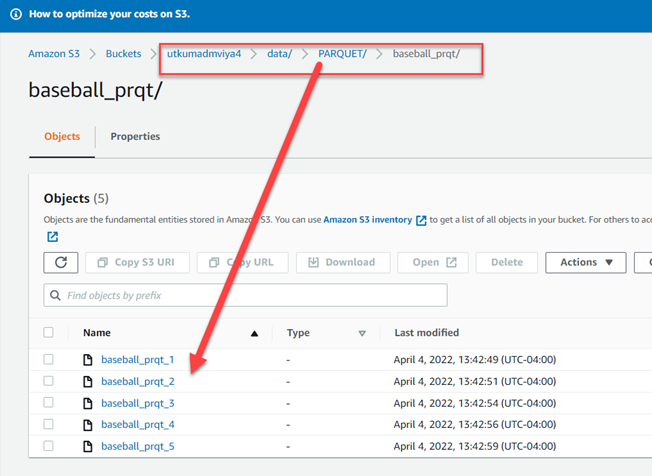Click the file icon beside baseball_prqt_2
The width and height of the screenshot is (652, 476).
point(88,381)
